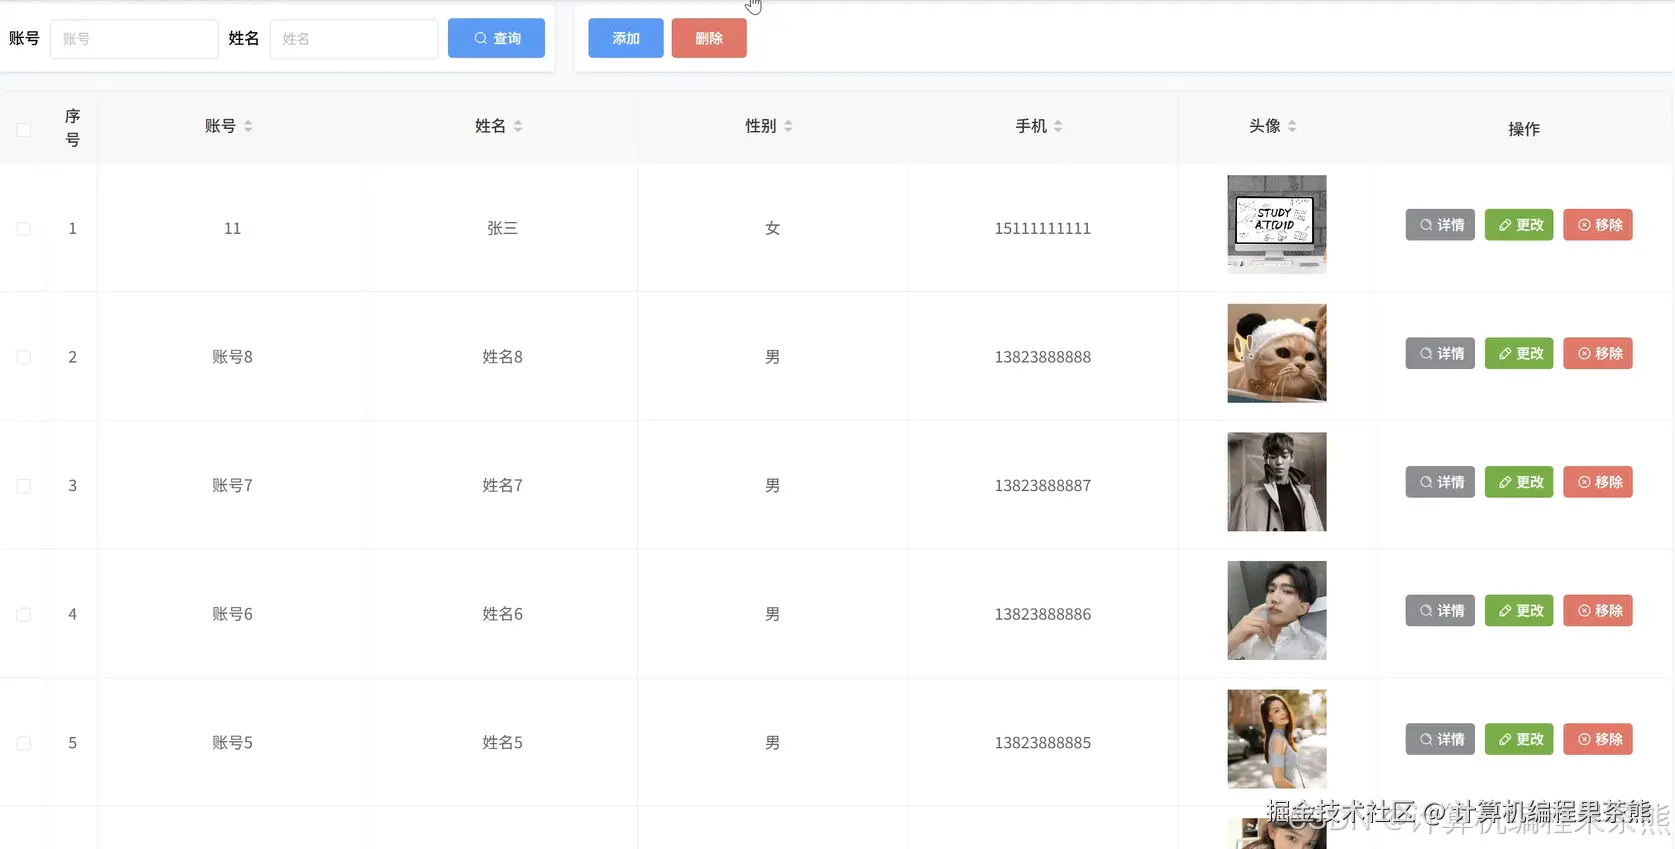Click the 操作 column header
Image resolution: width=1675 pixels, height=849 pixels.
[1524, 129]
